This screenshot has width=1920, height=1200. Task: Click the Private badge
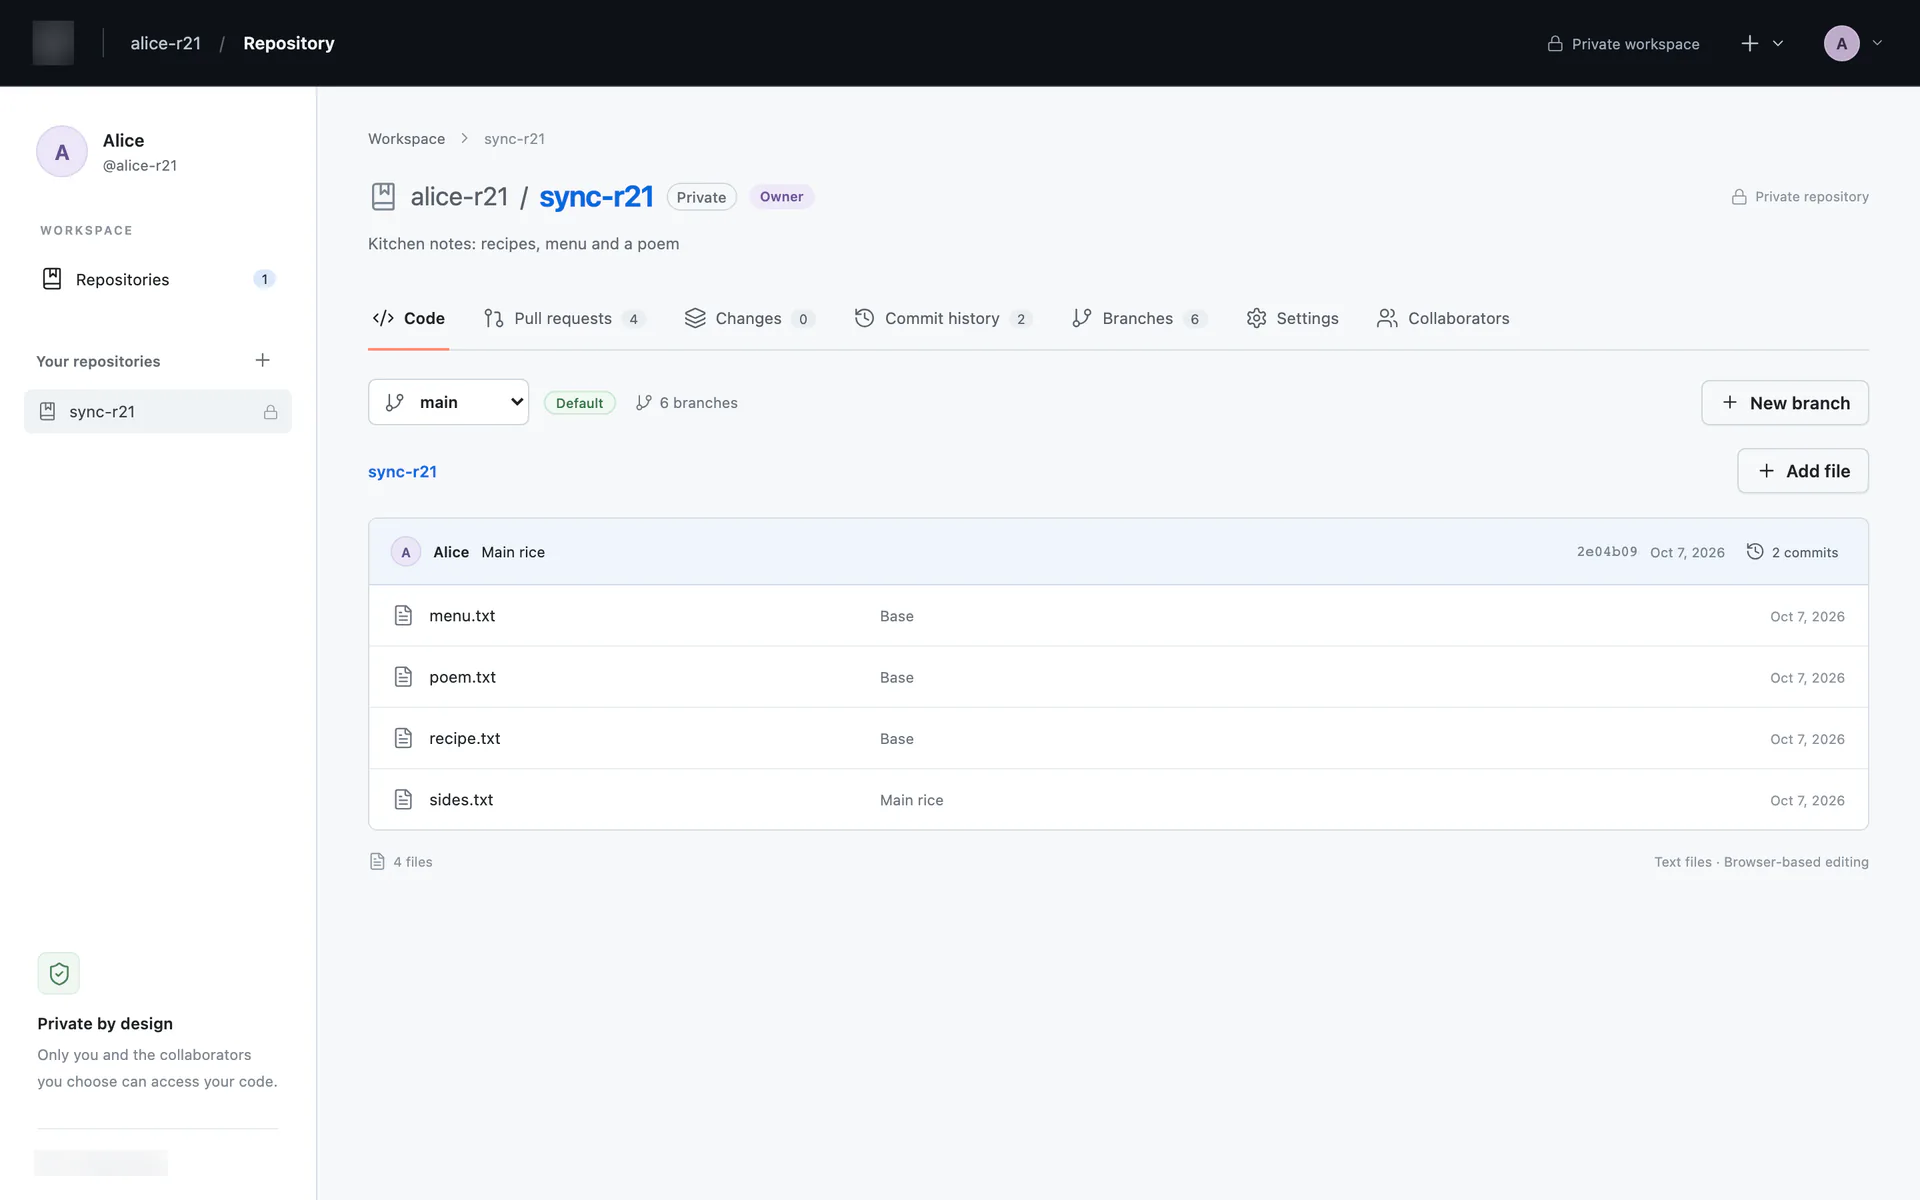tap(701, 197)
